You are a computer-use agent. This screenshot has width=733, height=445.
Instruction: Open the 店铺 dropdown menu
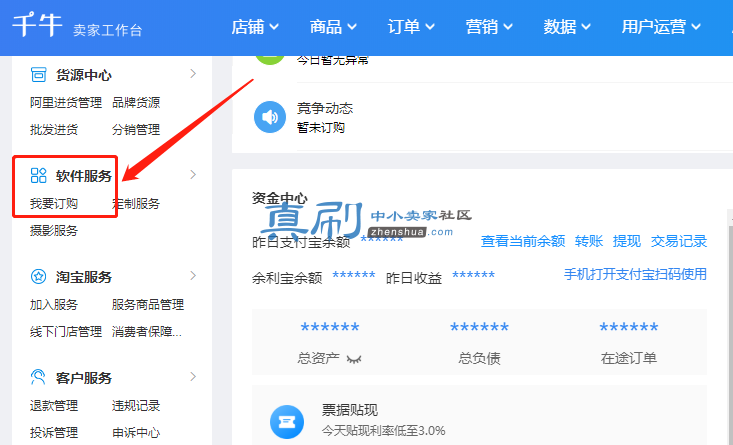coord(255,27)
